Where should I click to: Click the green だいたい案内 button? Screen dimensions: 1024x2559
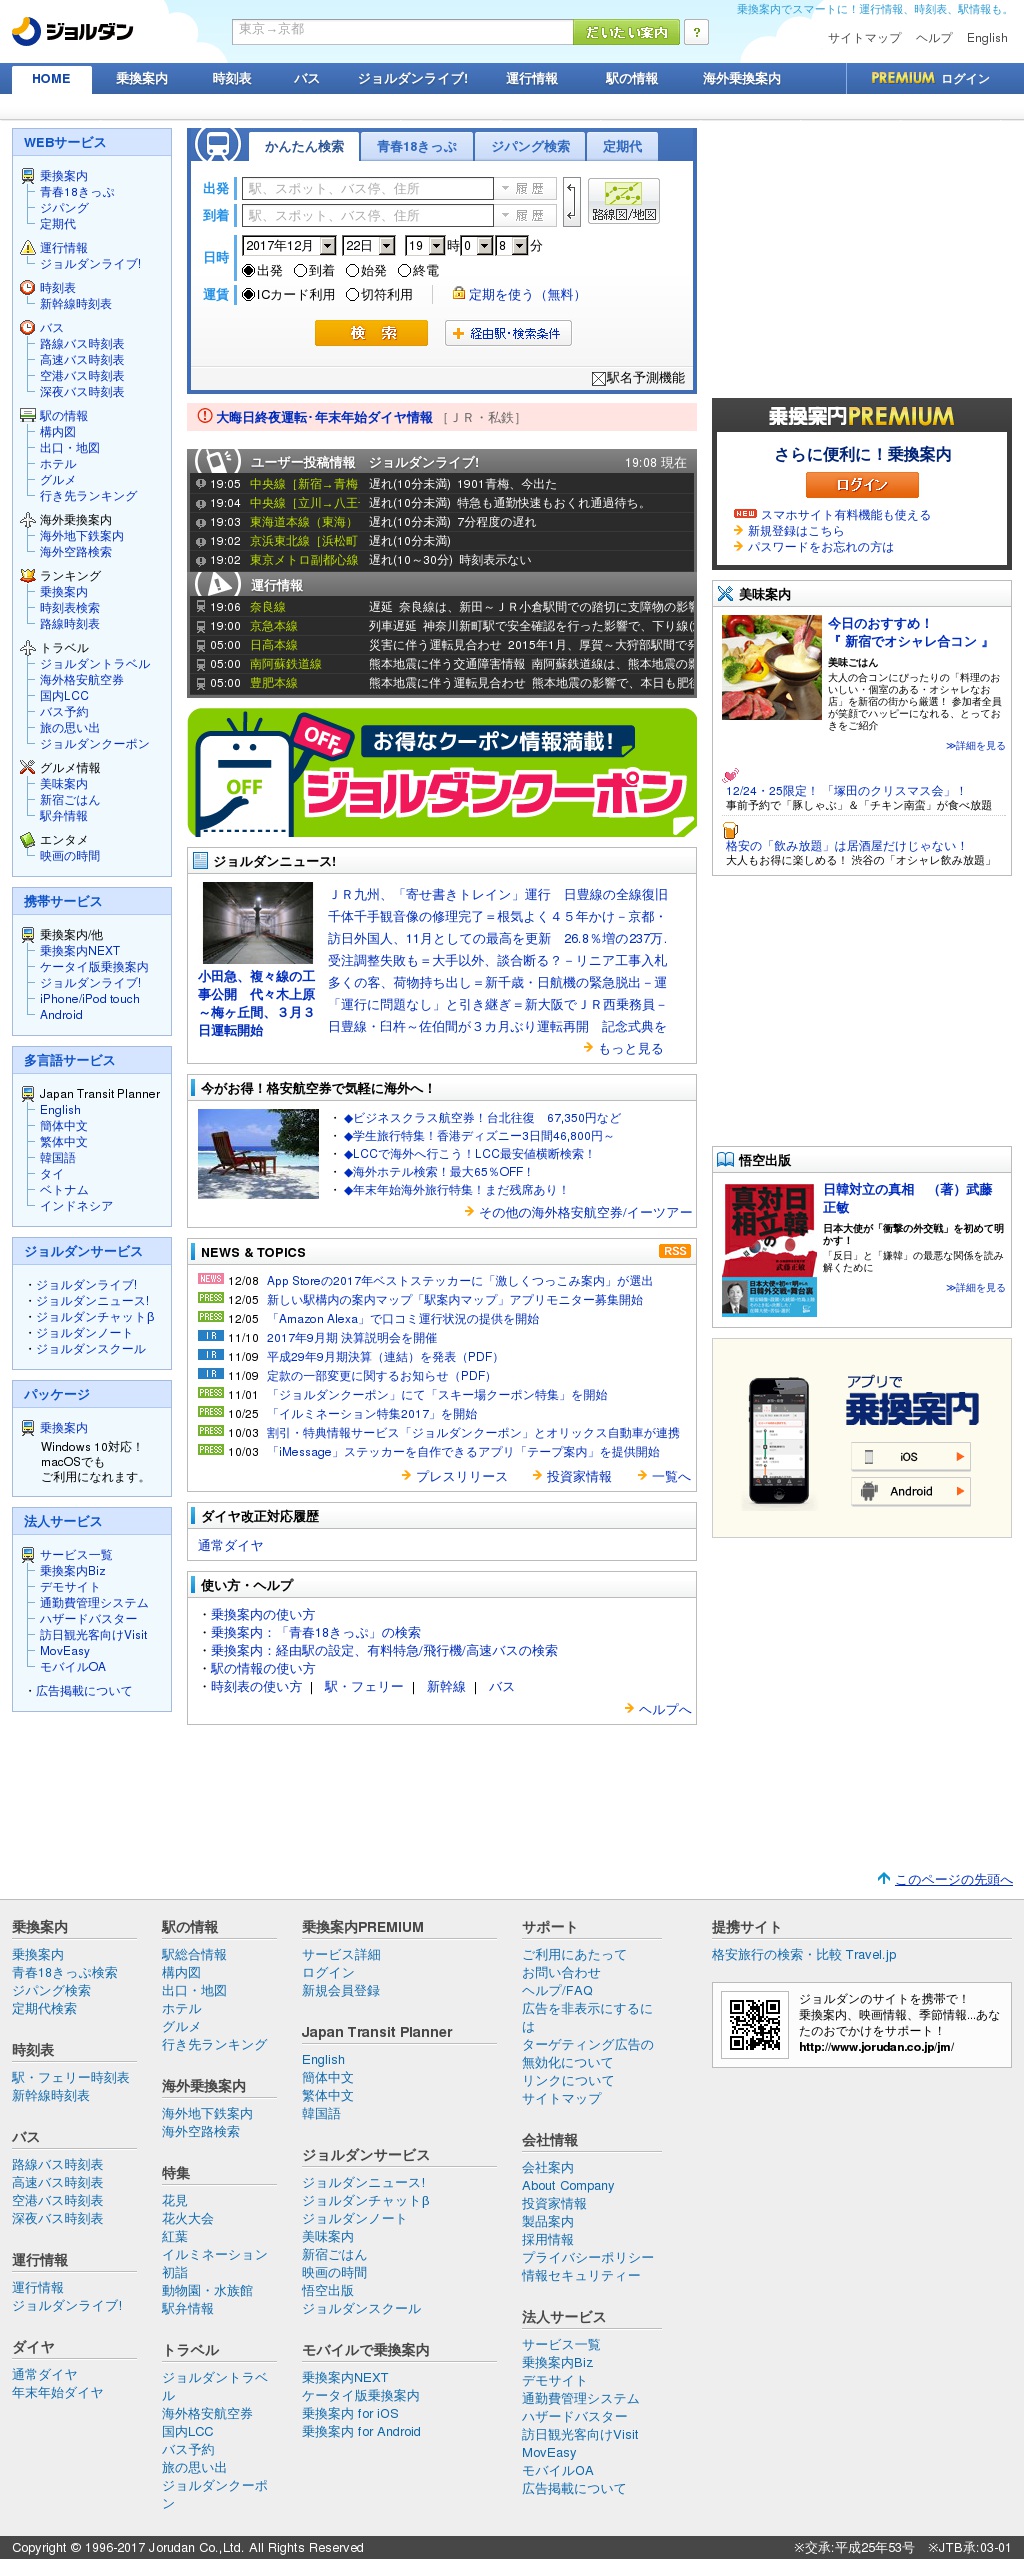[x=626, y=32]
